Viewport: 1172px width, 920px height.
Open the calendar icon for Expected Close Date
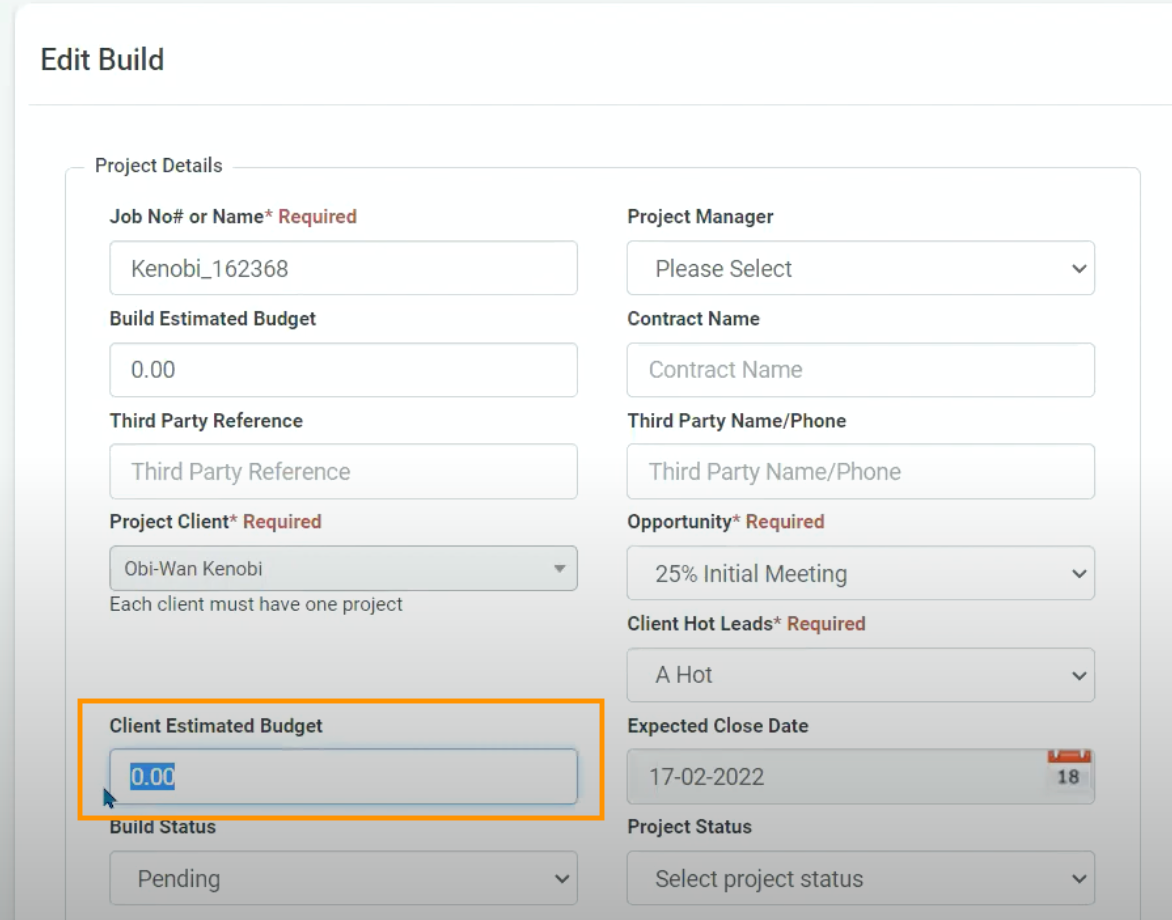1068,772
